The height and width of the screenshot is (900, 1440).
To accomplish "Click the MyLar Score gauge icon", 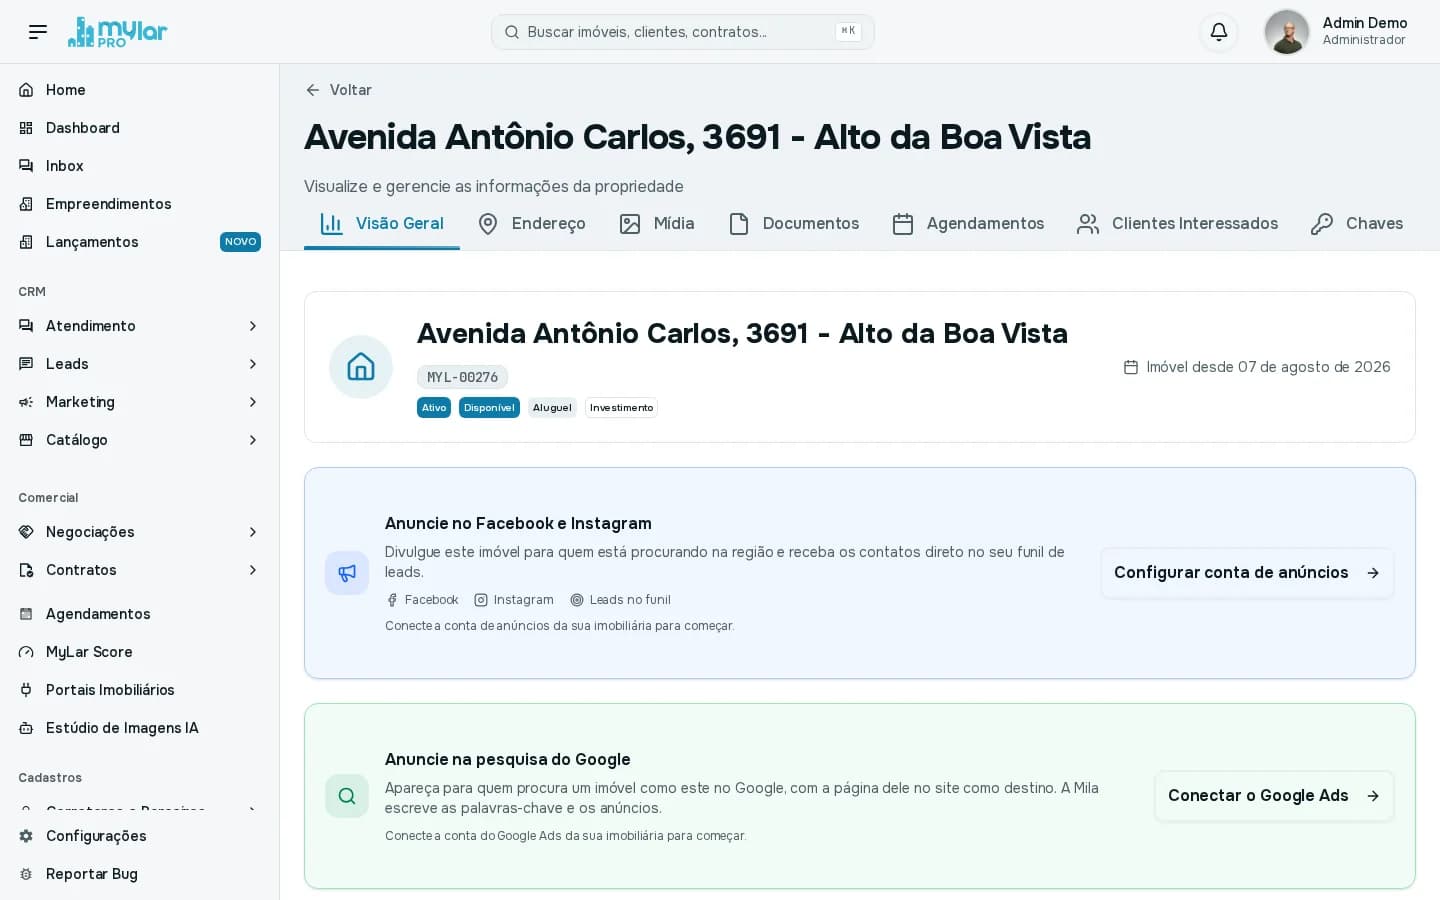I will click(27, 652).
